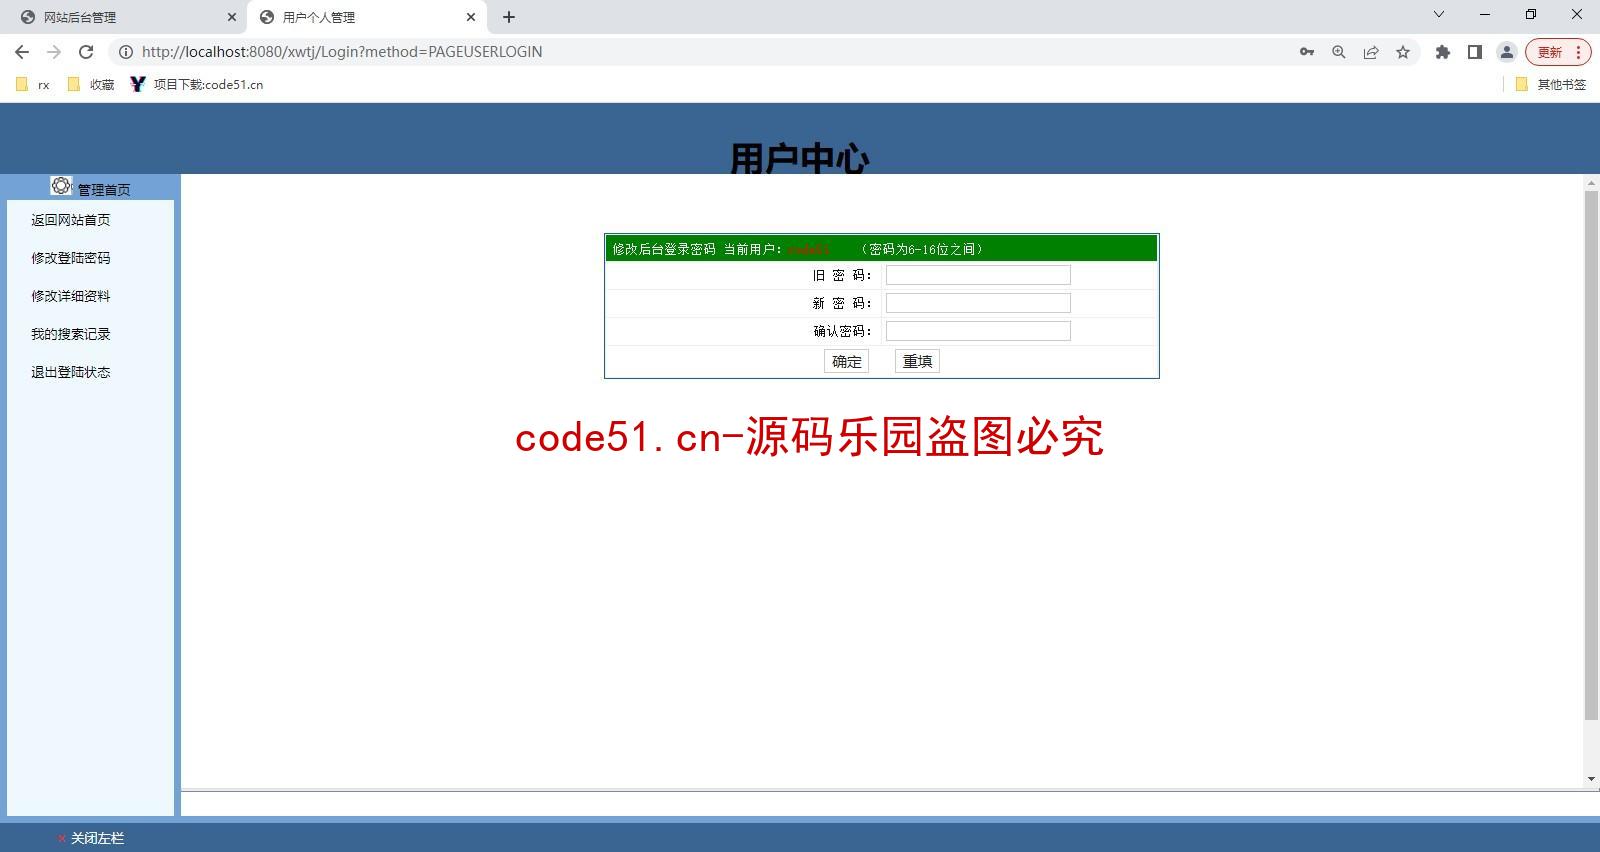Click the share page icon

1371,52
